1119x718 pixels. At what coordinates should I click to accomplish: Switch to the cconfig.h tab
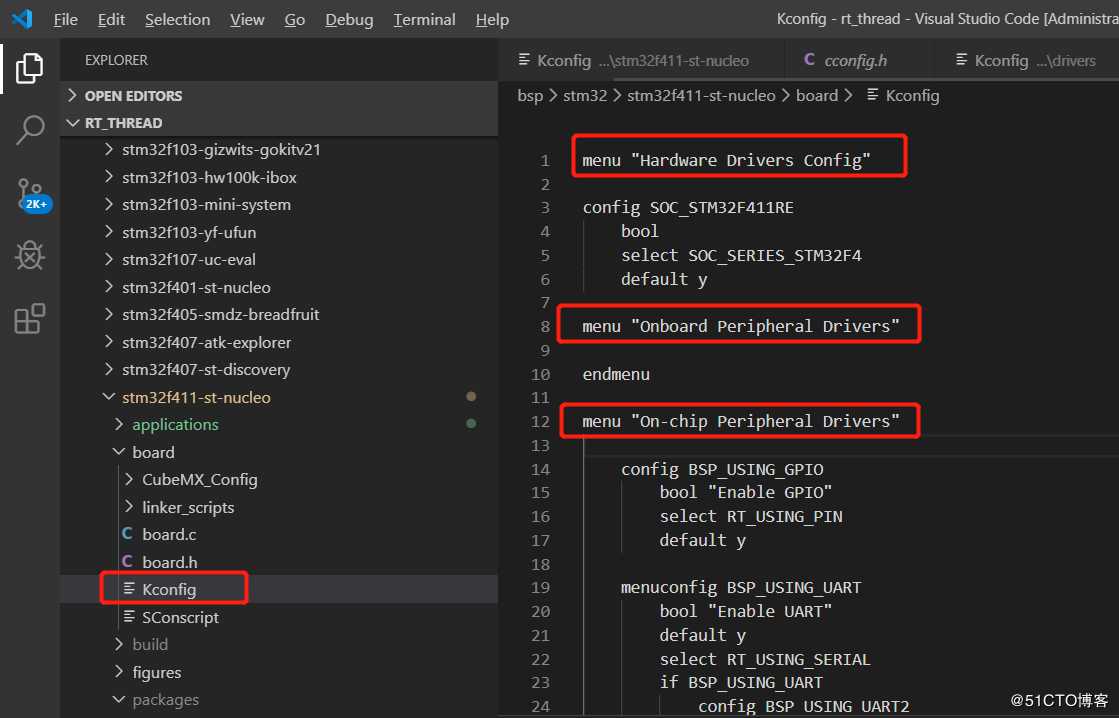tap(859, 60)
